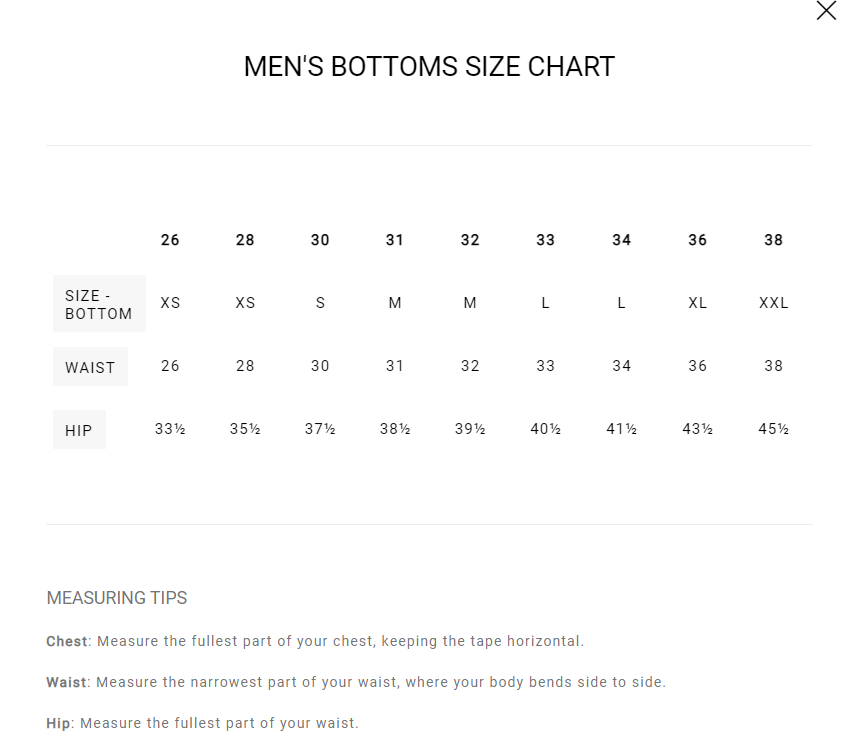Image resolution: width=858 pixels, height=756 pixels.
Task: Click the Men's Bottoms Size Chart heading
Action: click(429, 67)
